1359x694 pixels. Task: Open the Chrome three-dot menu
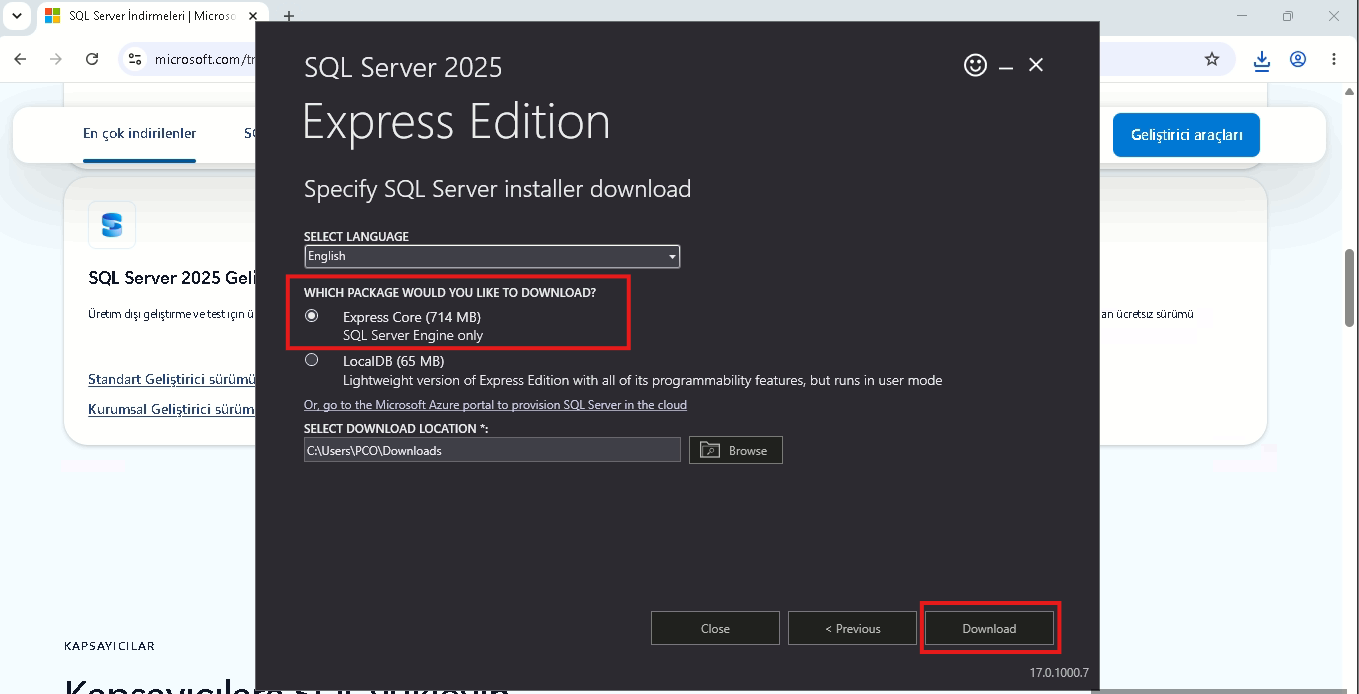(1334, 59)
